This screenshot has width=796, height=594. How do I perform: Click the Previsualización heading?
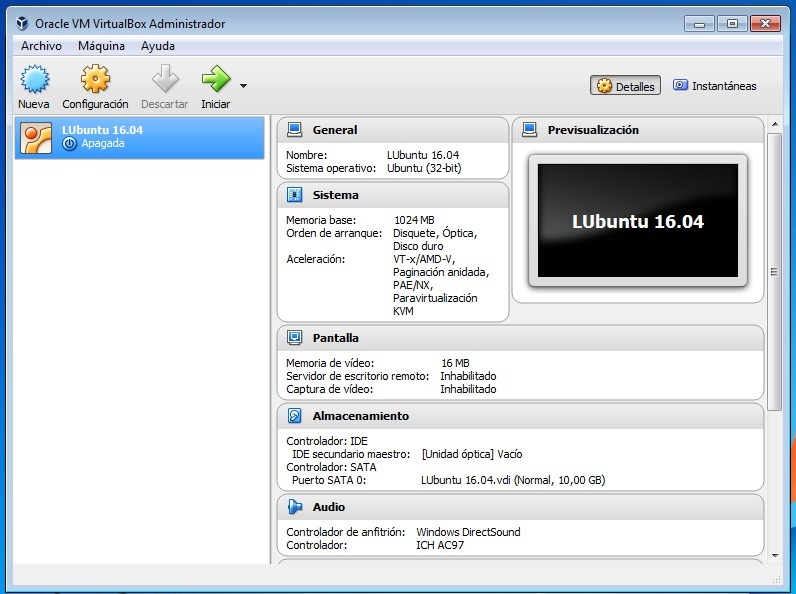pos(593,130)
